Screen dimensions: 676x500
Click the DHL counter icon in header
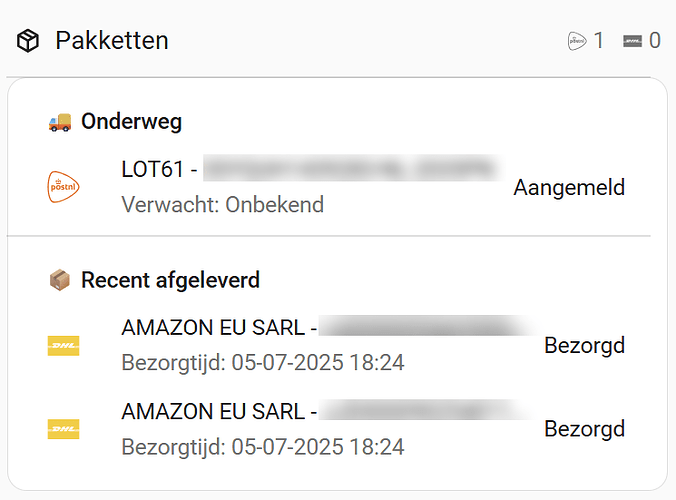(632, 41)
